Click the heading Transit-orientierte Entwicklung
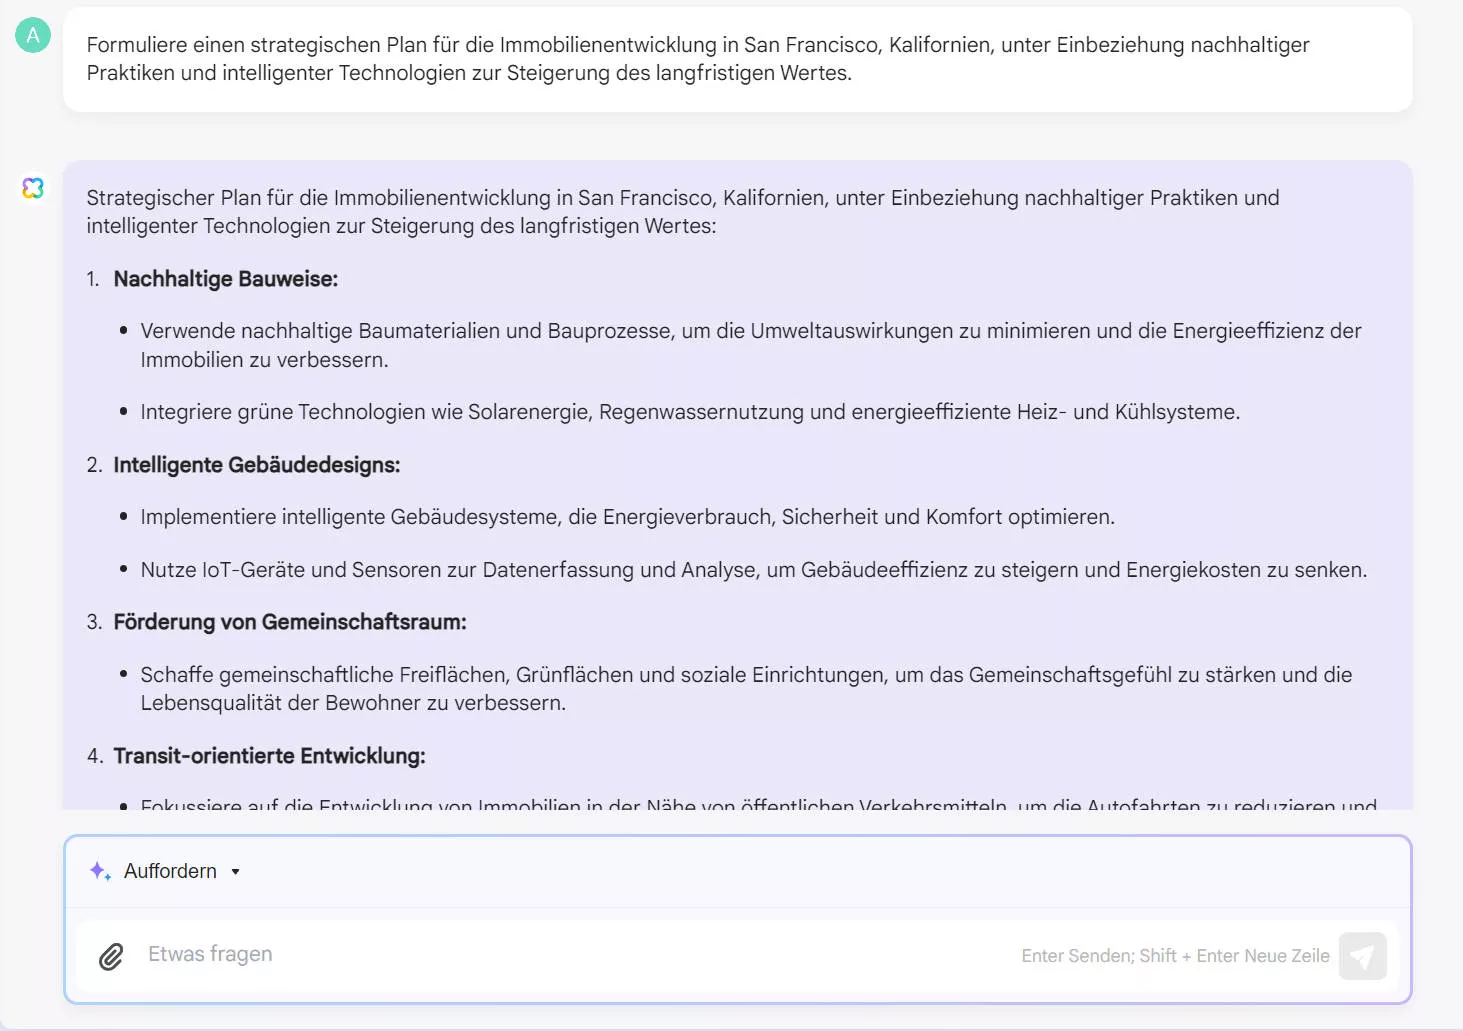The image size is (1463, 1031). coord(269,756)
